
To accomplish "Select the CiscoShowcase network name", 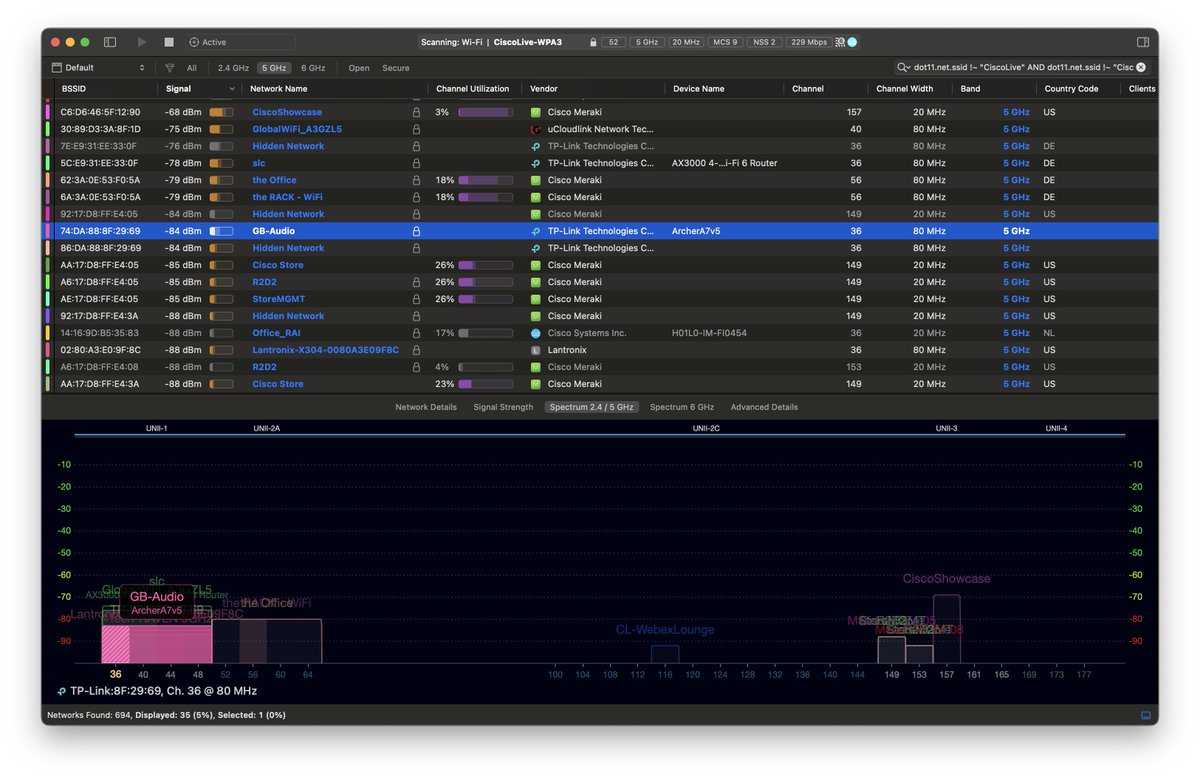I will pyautogui.click(x=287, y=112).
